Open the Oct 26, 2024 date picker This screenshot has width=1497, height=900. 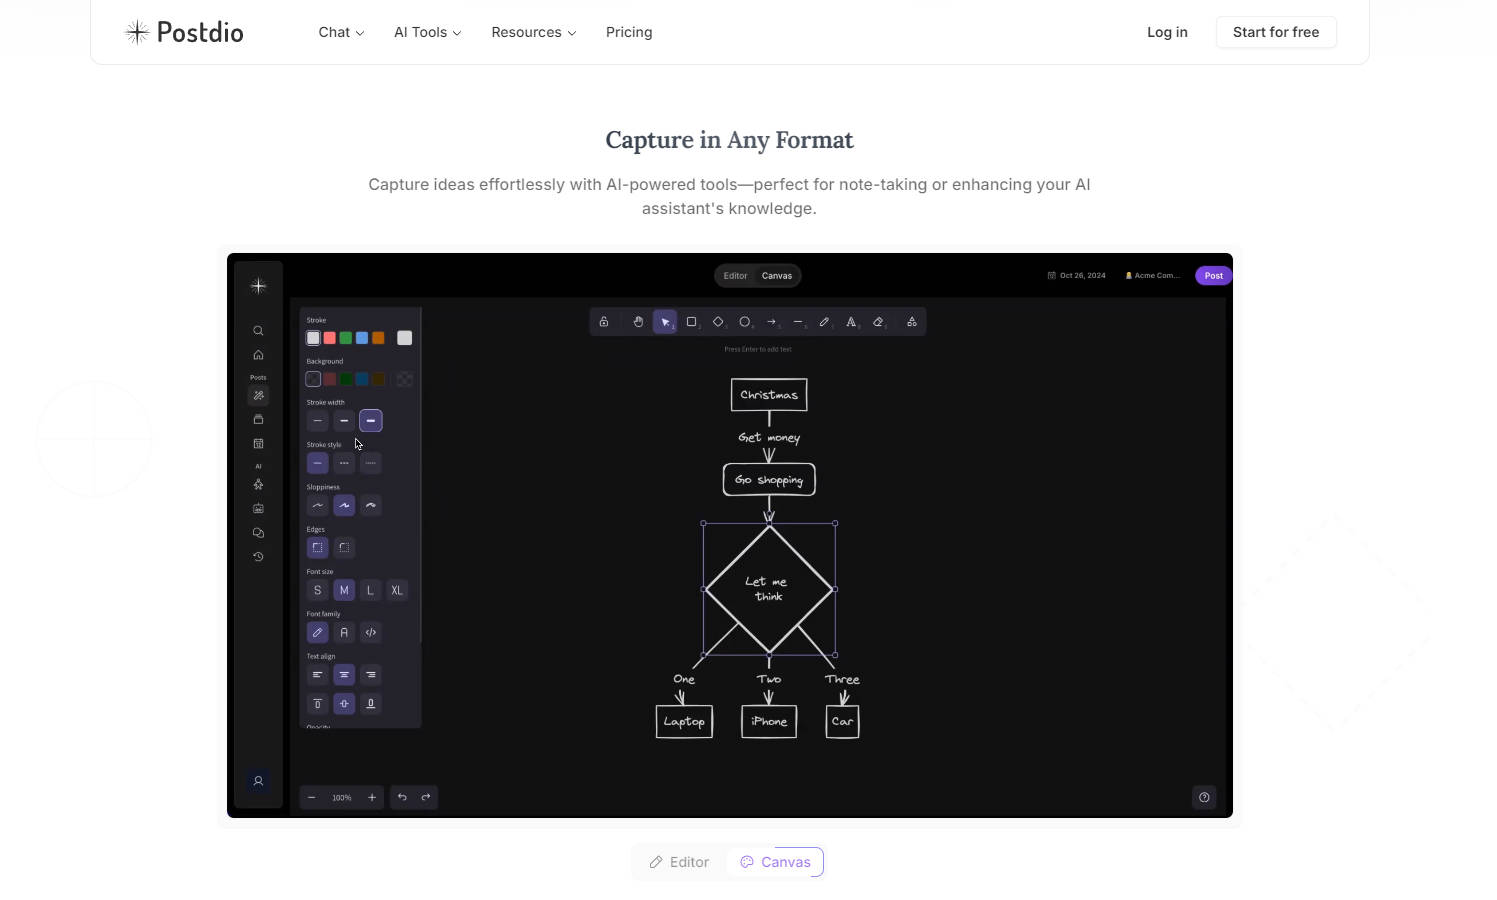1077,276
